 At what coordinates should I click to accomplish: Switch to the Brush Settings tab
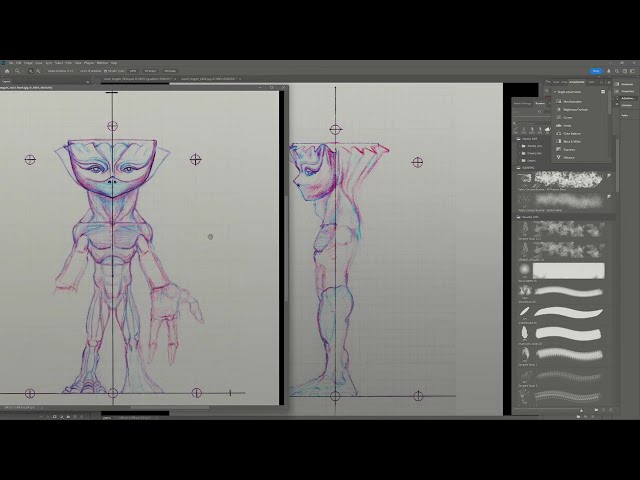click(x=522, y=103)
